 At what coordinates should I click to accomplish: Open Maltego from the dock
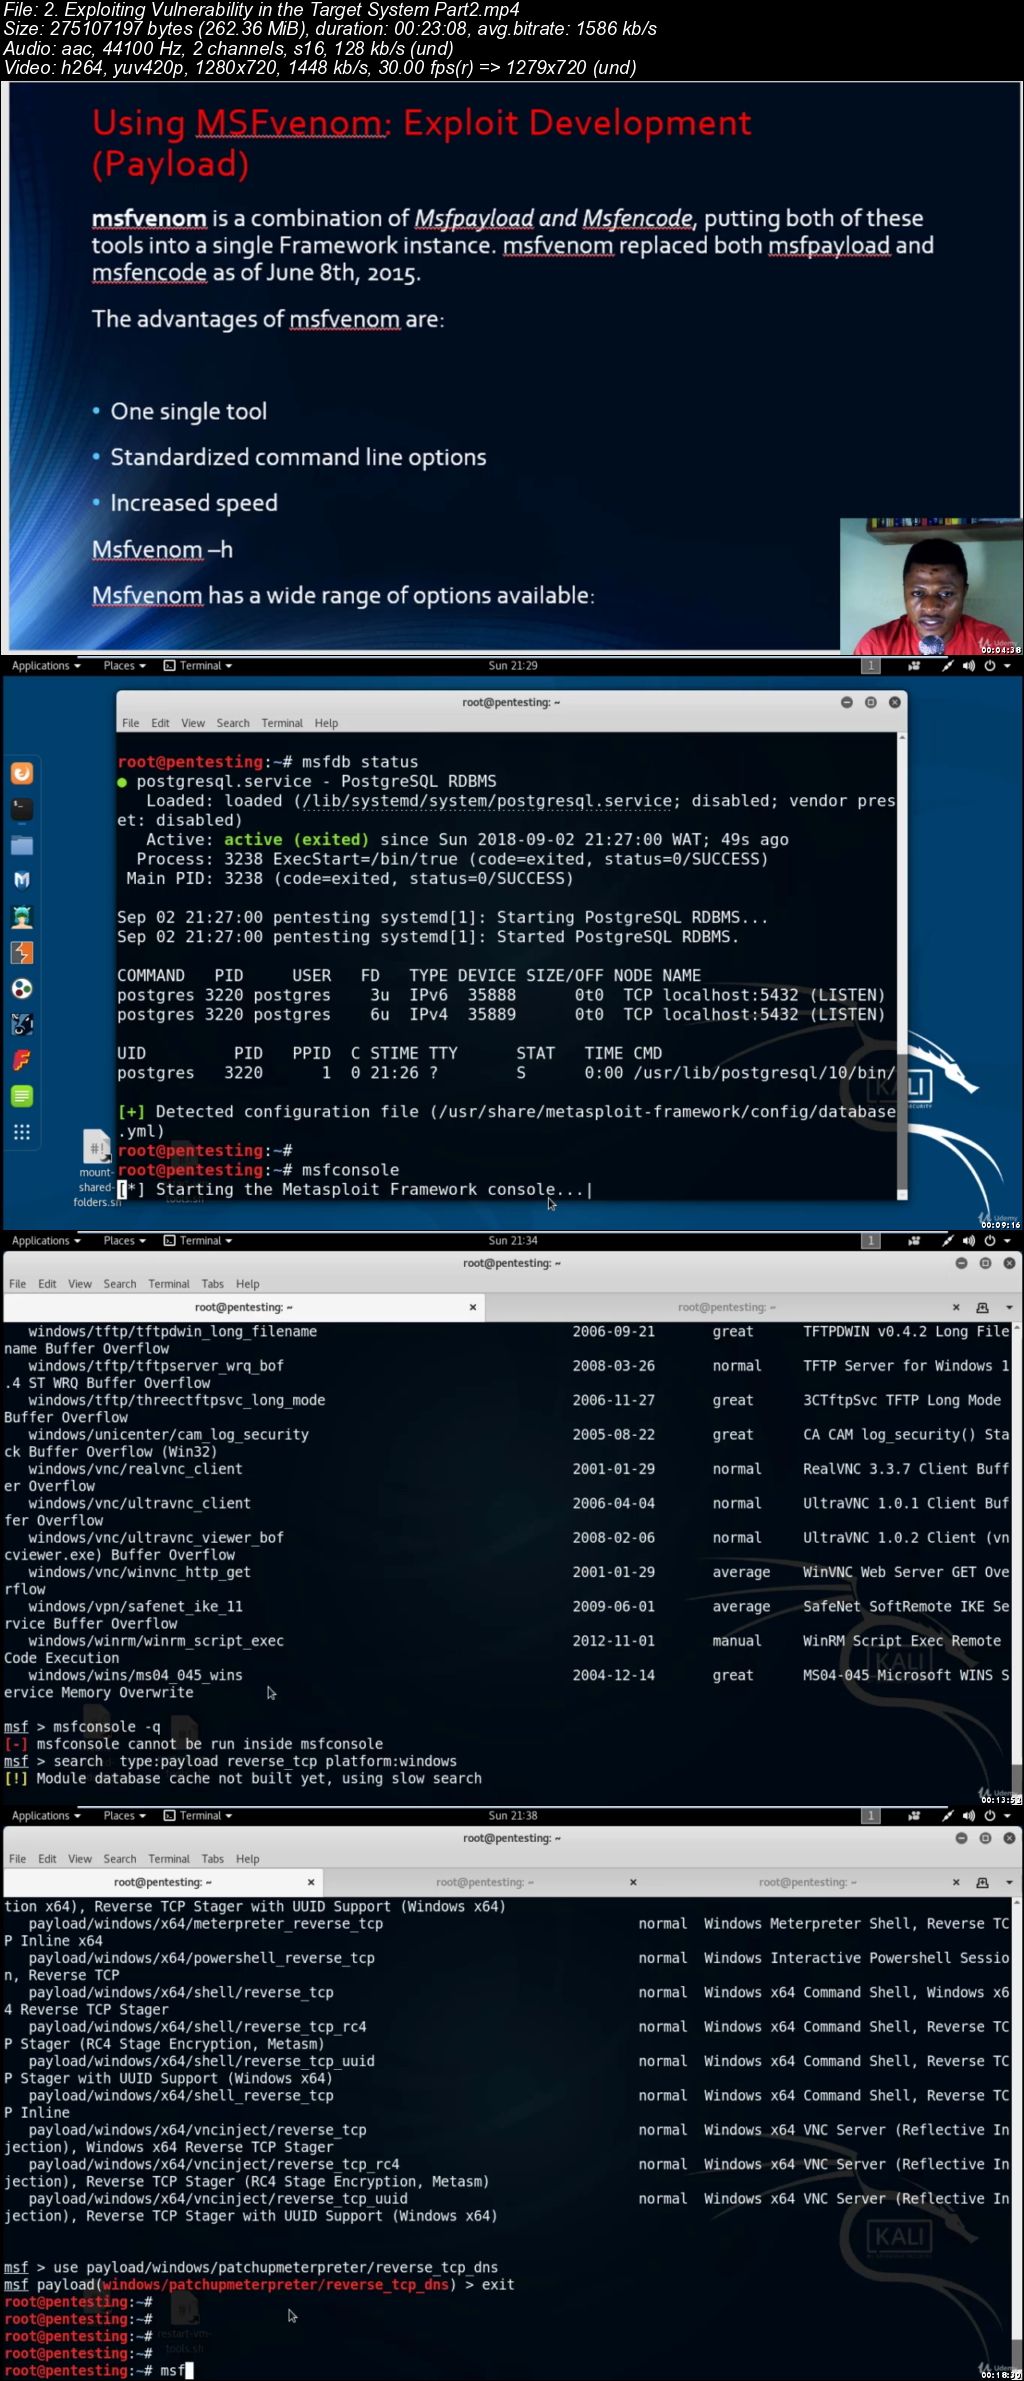coord(22,988)
